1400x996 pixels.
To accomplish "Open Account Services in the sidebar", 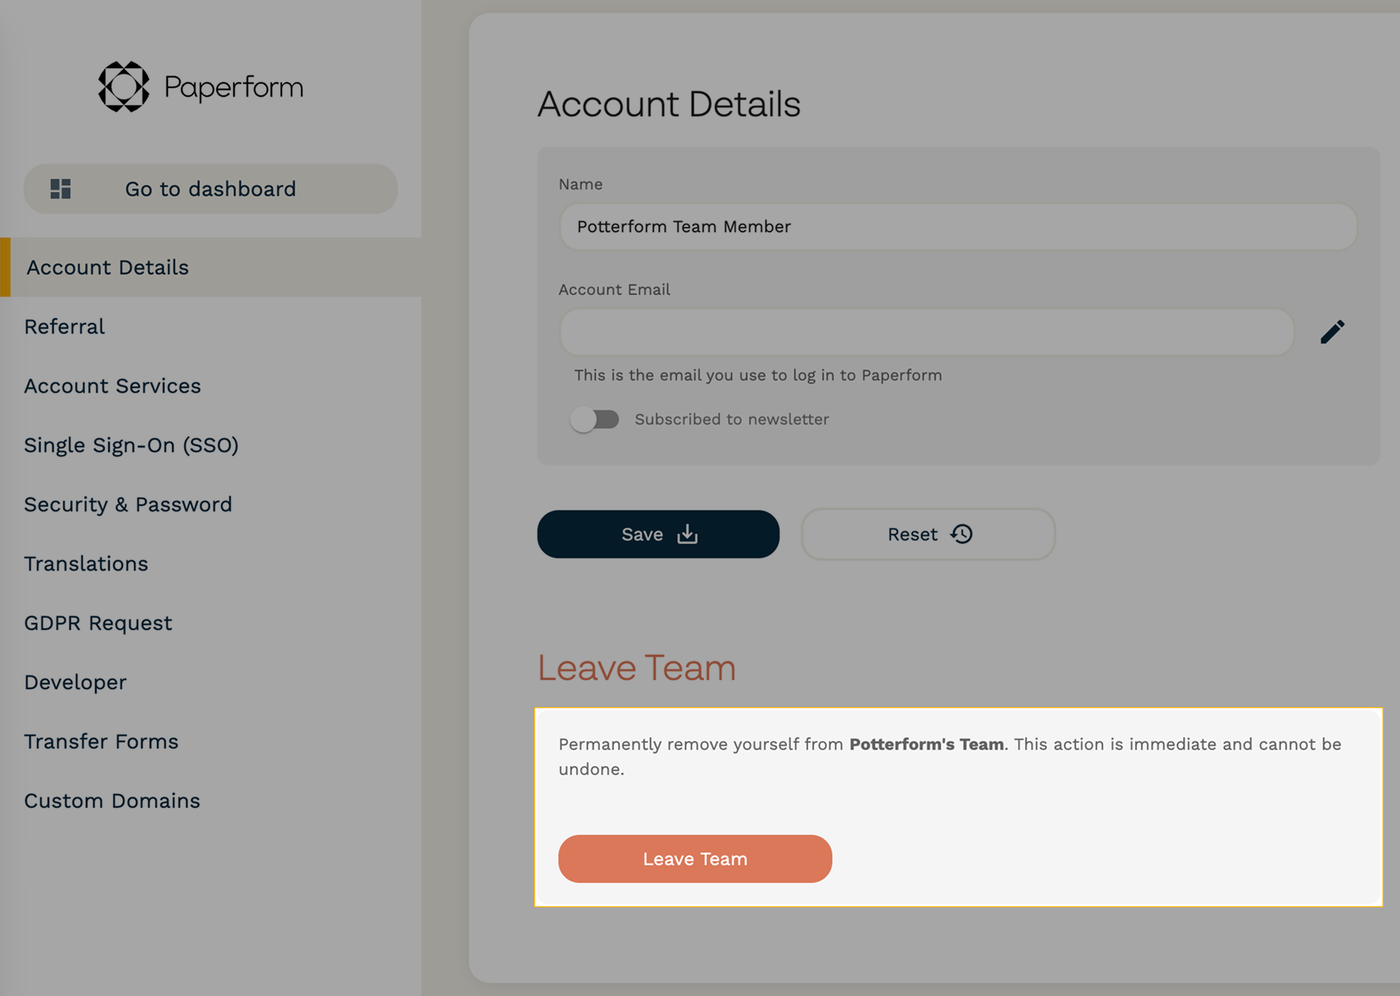I will (x=113, y=386).
